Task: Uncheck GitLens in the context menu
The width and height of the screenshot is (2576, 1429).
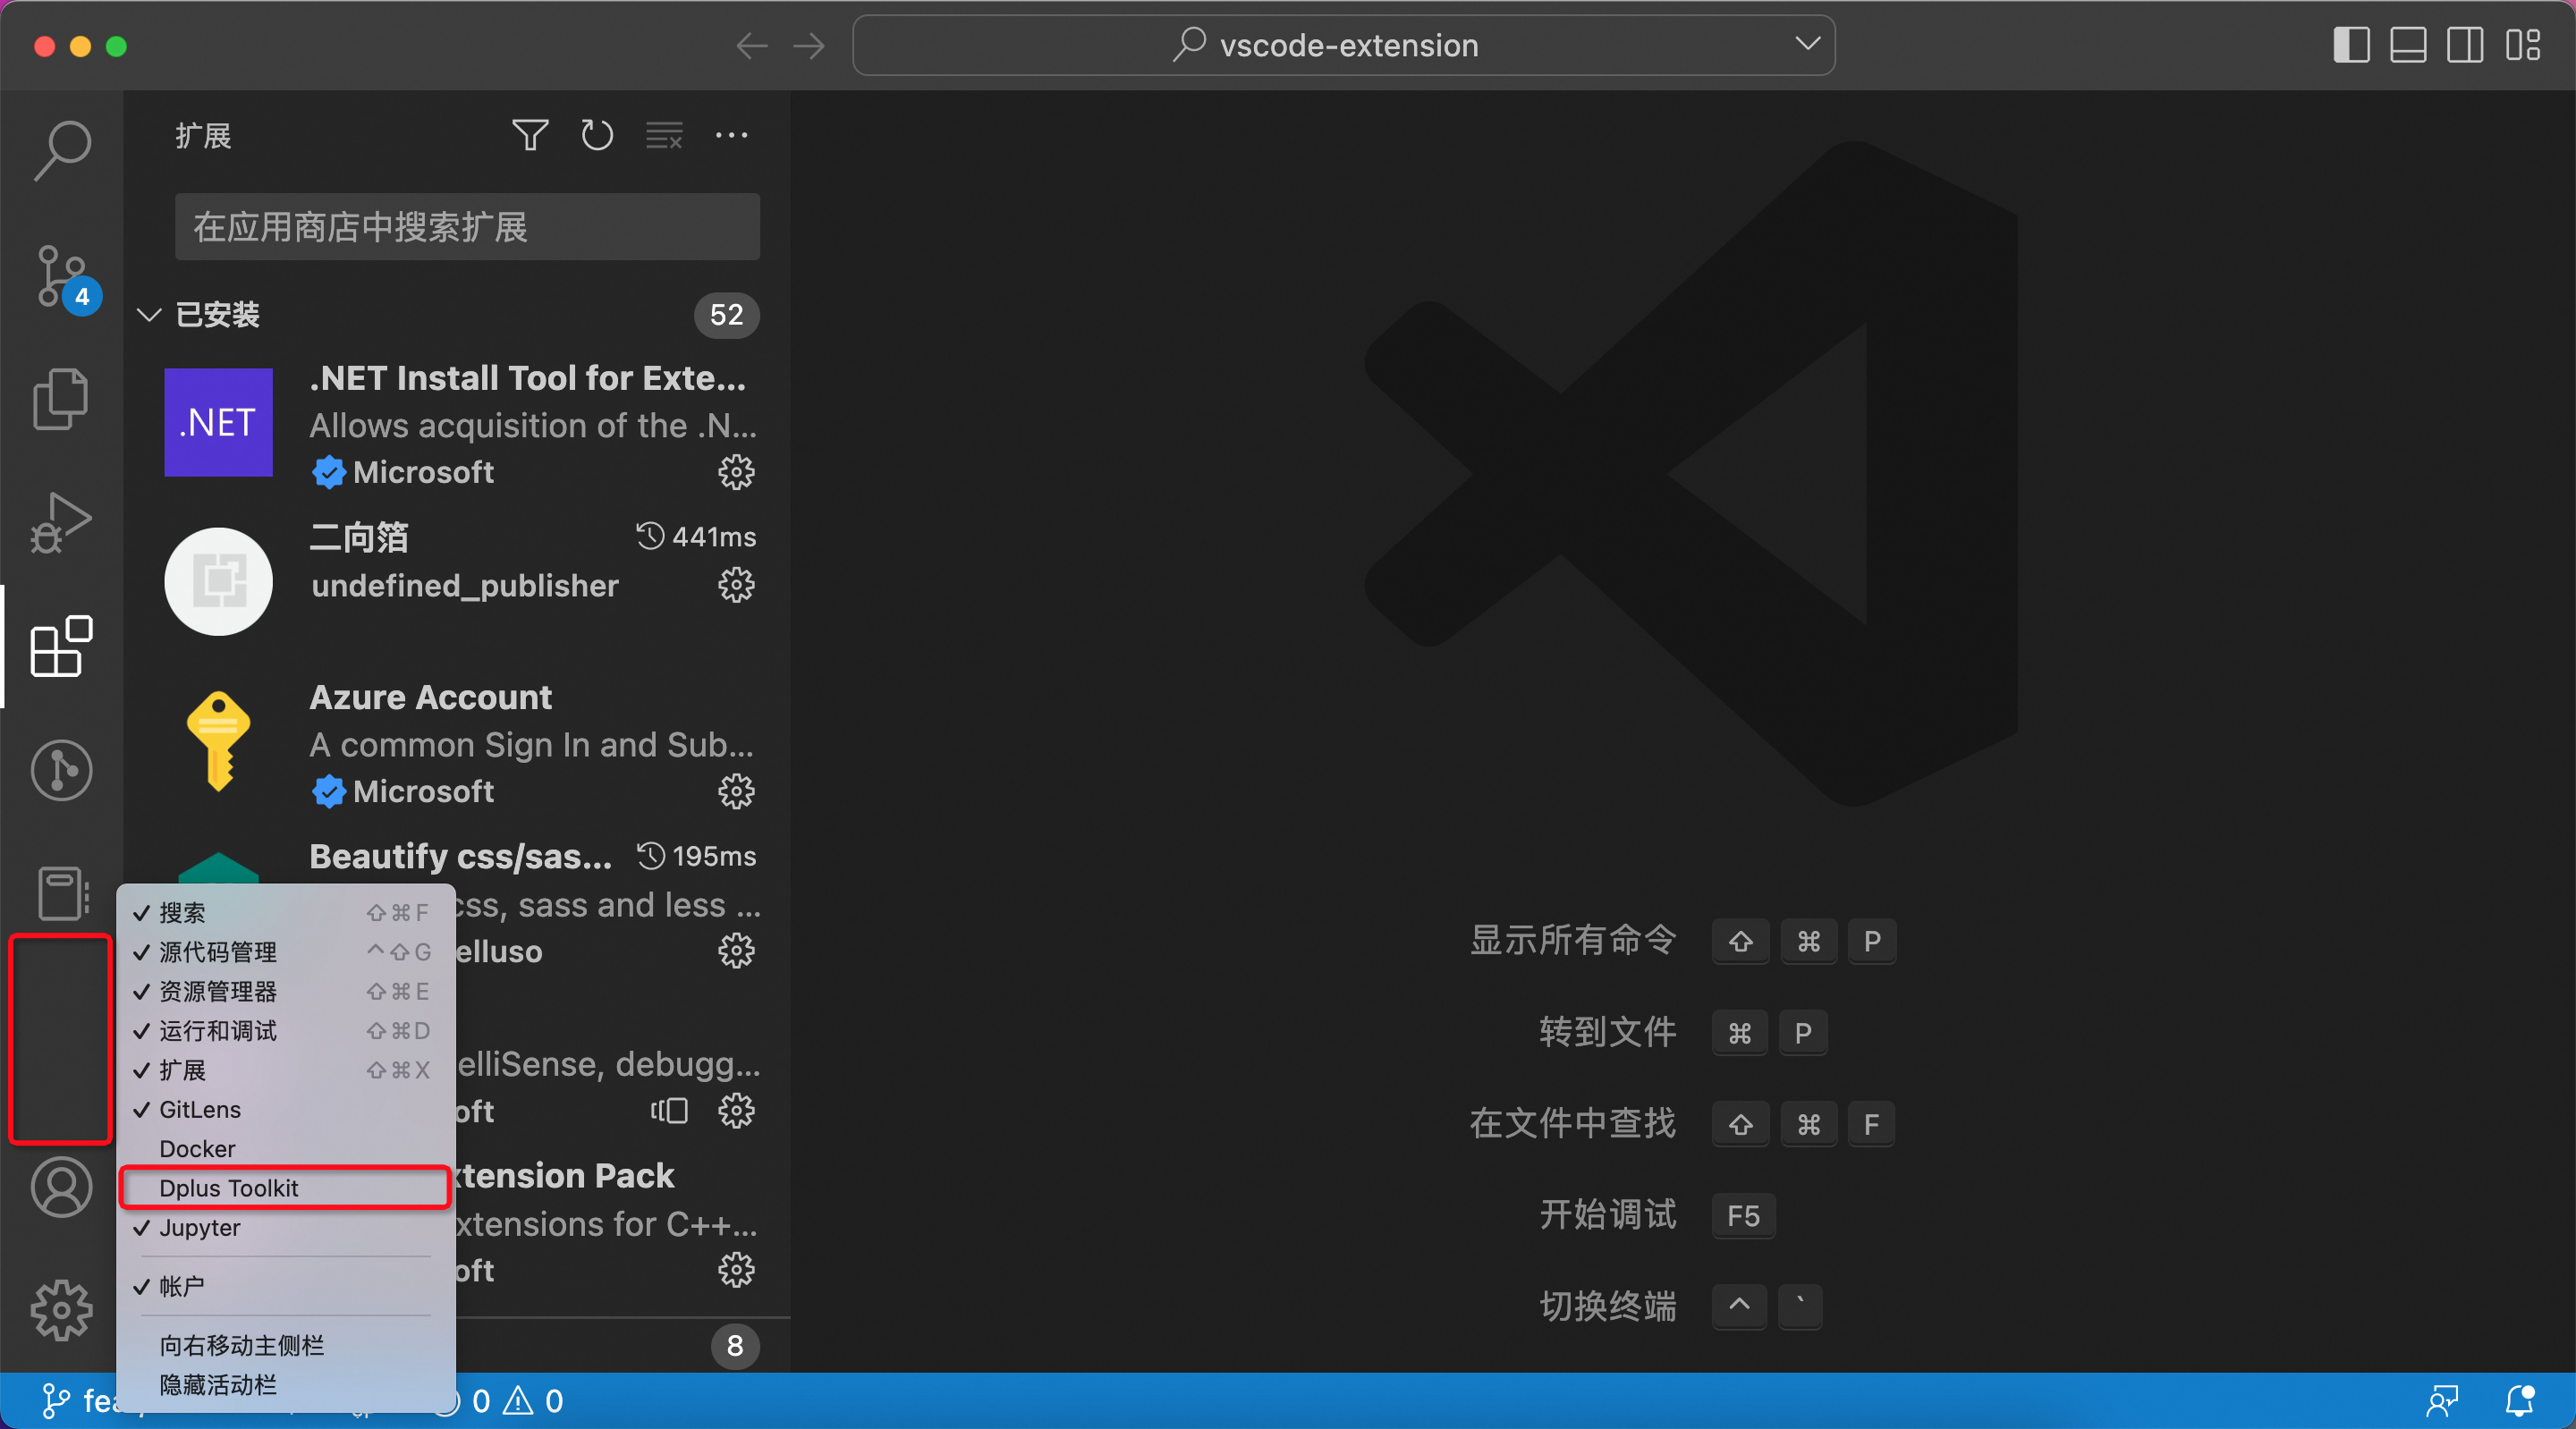Action: pyautogui.click(x=286, y=1109)
